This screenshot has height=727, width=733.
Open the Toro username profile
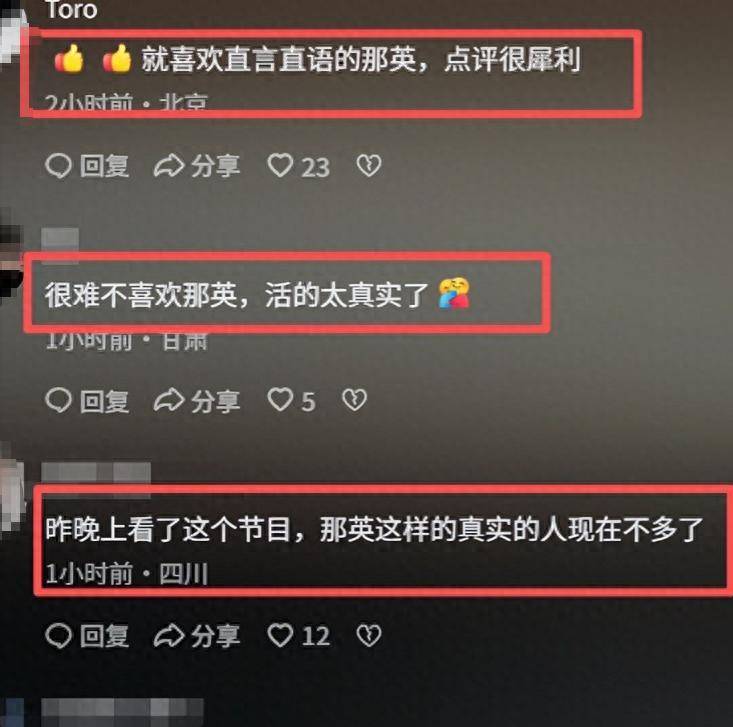tap(72, 9)
